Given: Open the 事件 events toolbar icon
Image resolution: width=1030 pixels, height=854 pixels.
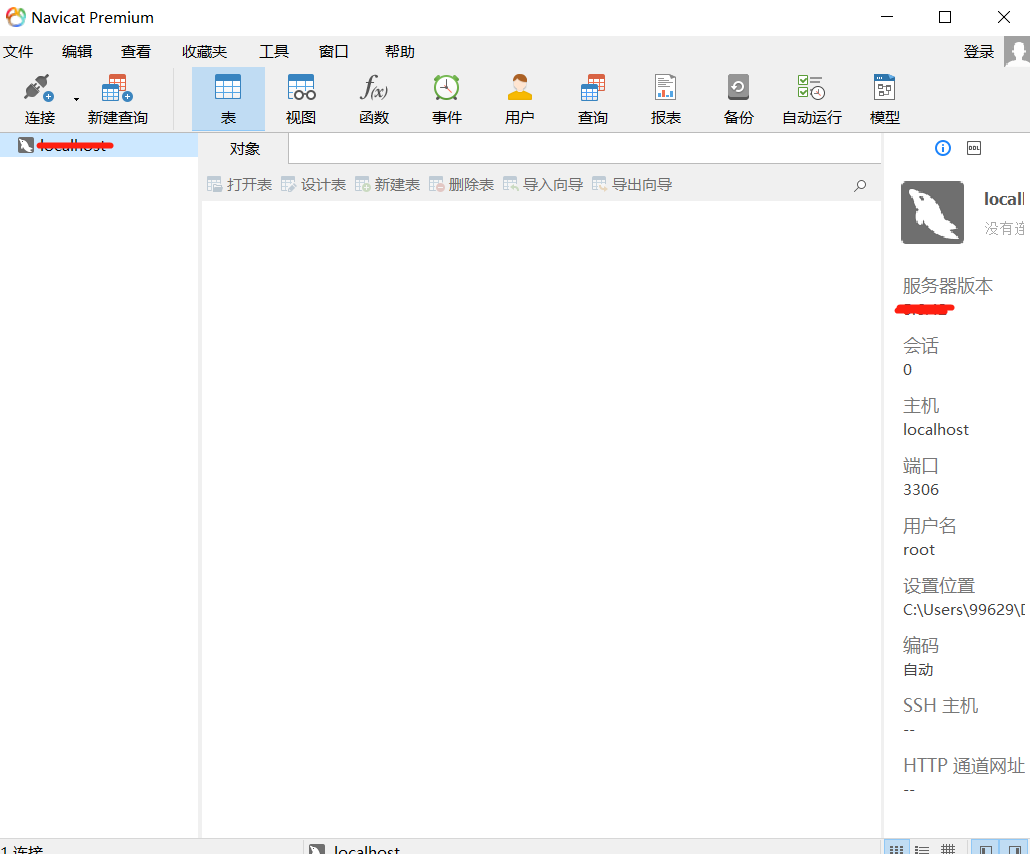Looking at the screenshot, I should [x=447, y=99].
